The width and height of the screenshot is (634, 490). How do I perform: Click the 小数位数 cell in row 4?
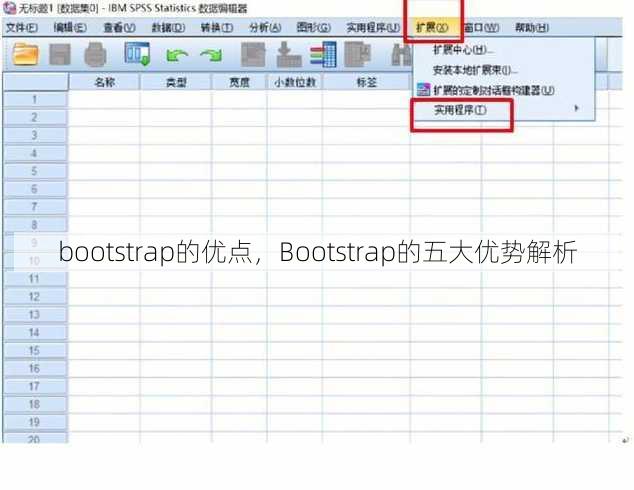[295, 153]
